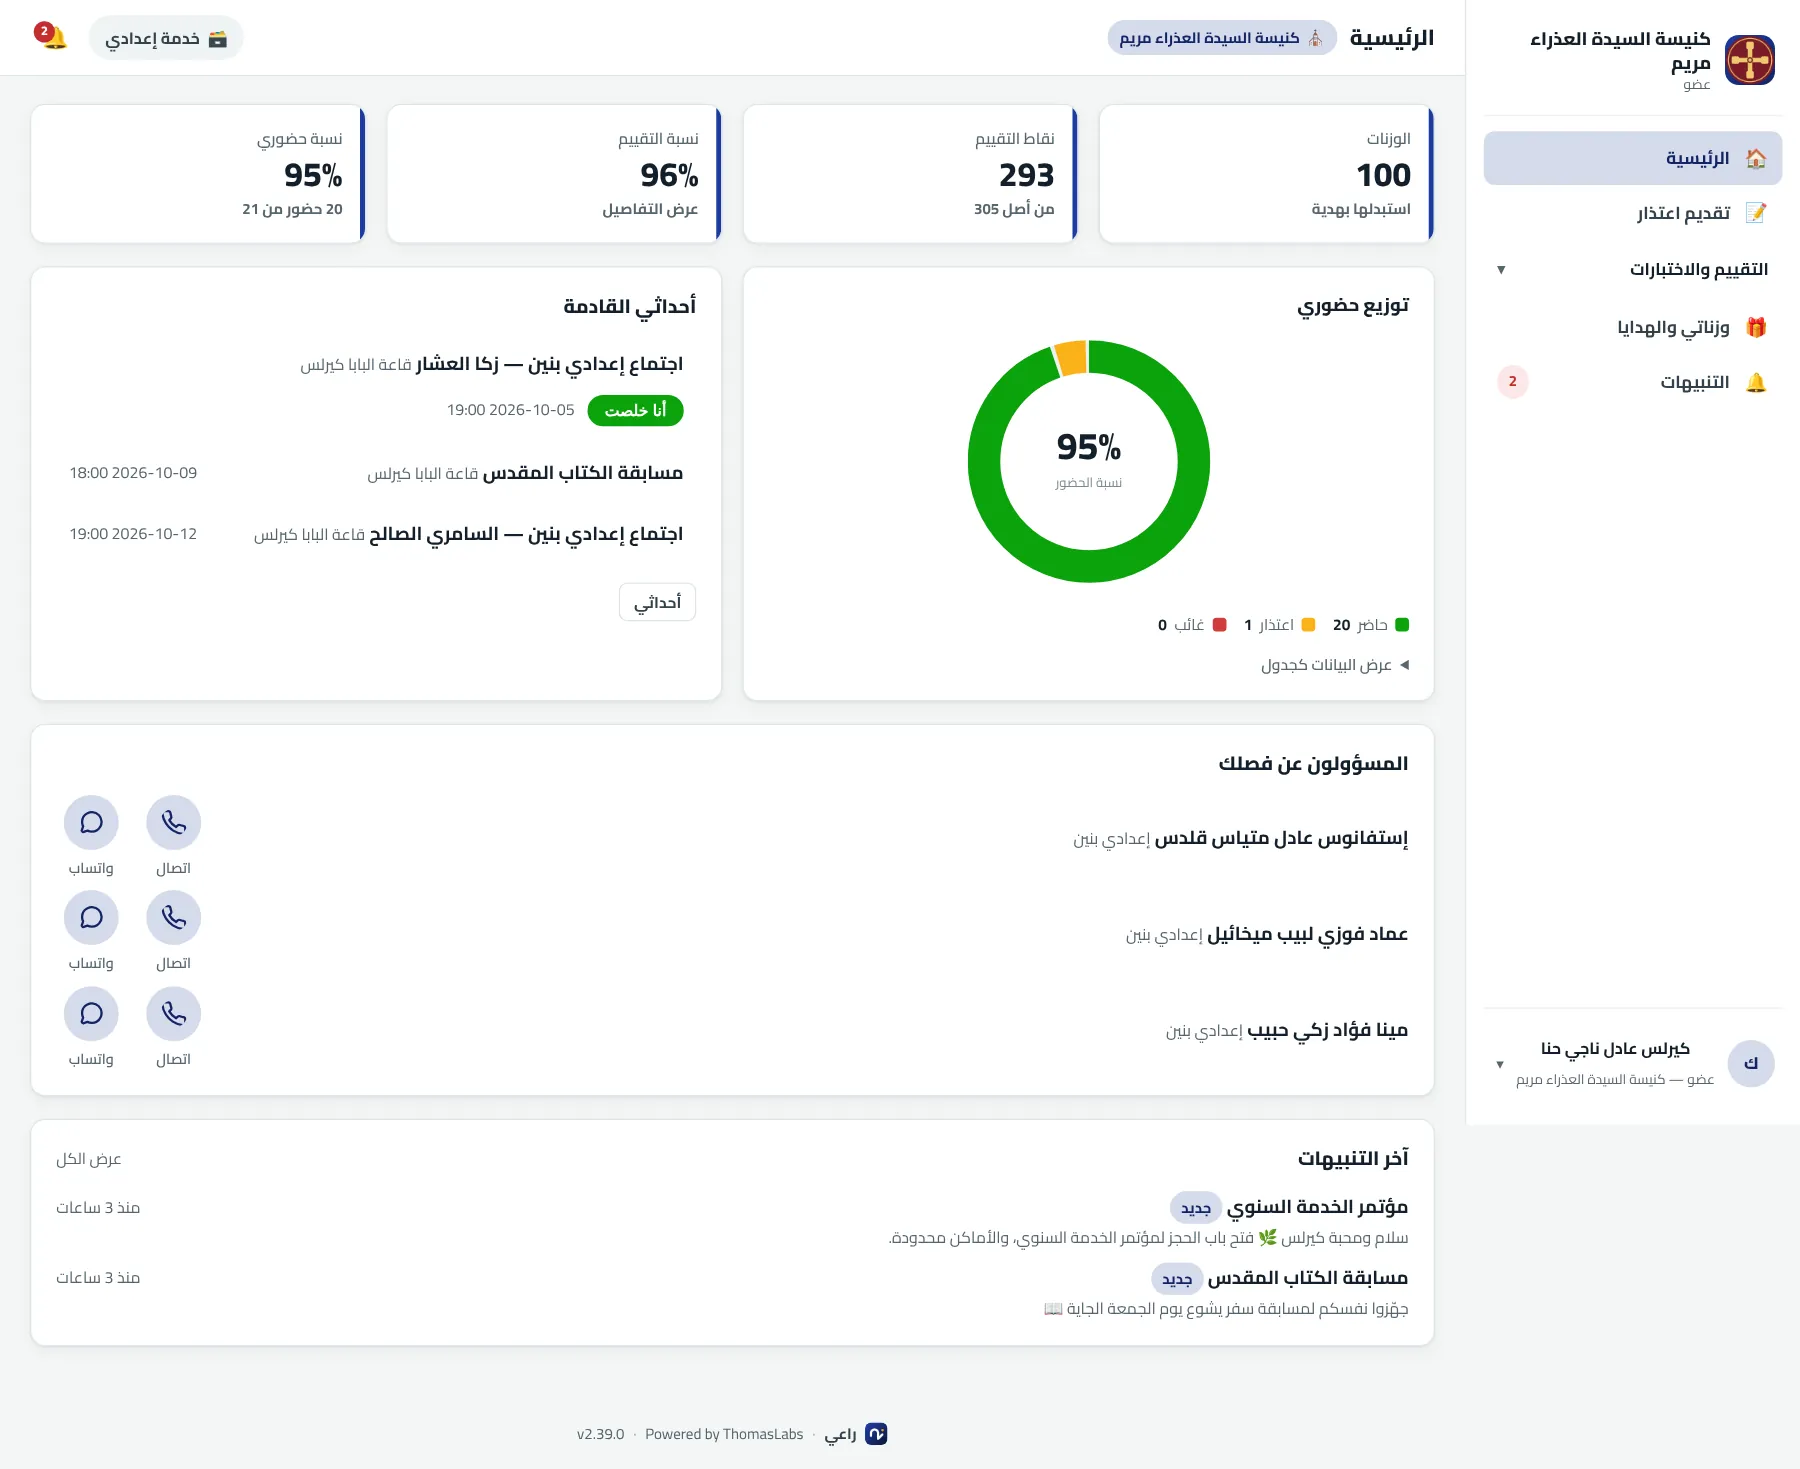Open the مؤتمر الخدمة السنوي notification
This screenshot has height=1469, width=1800.
[x=732, y=1222]
